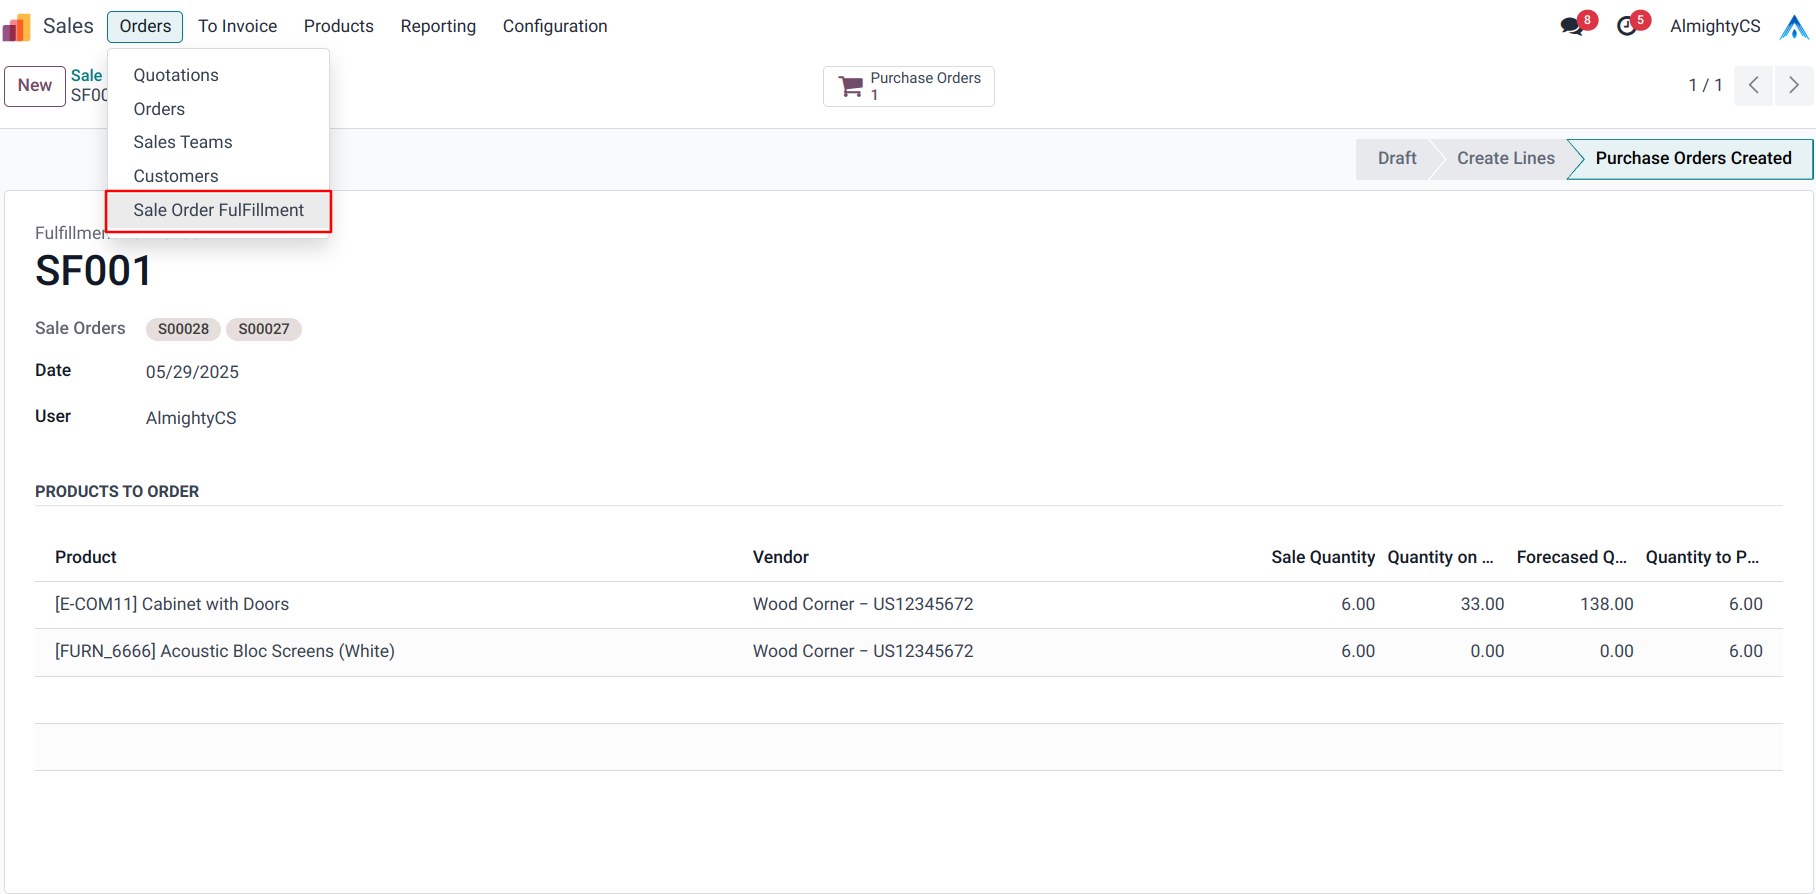
Task: Go to the next record arrow
Action: pyautogui.click(x=1794, y=86)
